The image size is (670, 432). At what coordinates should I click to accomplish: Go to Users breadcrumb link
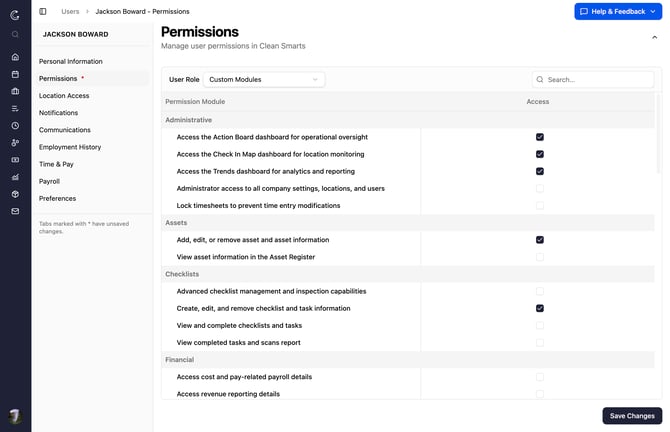click(x=70, y=12)
